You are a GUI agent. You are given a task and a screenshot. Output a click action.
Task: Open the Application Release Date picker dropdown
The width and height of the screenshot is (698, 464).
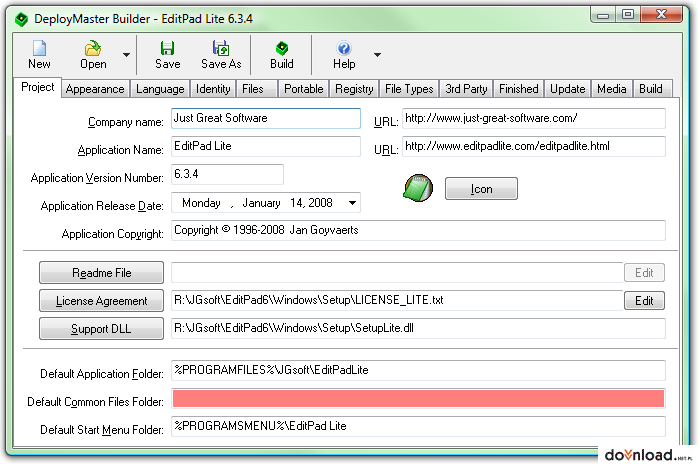coord(352,203)
